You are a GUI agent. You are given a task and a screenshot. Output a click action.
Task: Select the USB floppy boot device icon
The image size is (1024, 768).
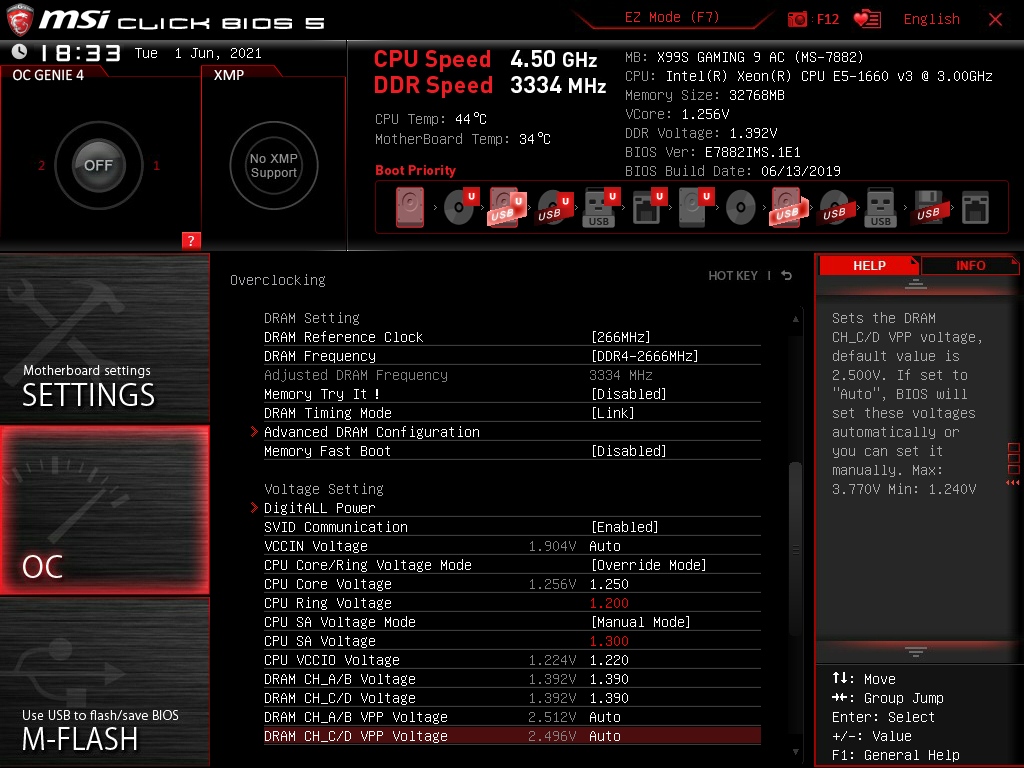[929, 207]
